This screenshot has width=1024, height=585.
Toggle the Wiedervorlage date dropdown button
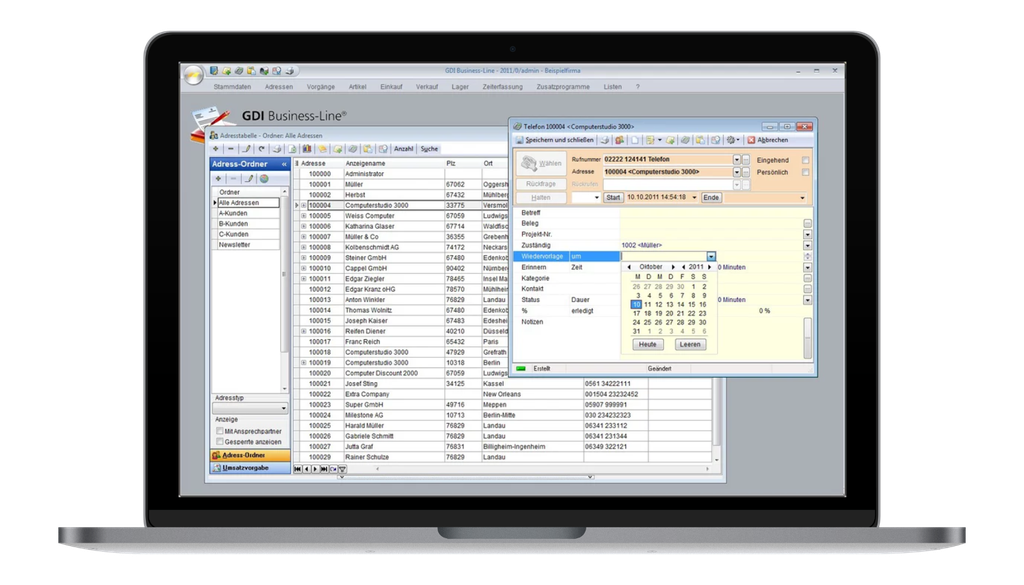[x=711, y=257]
